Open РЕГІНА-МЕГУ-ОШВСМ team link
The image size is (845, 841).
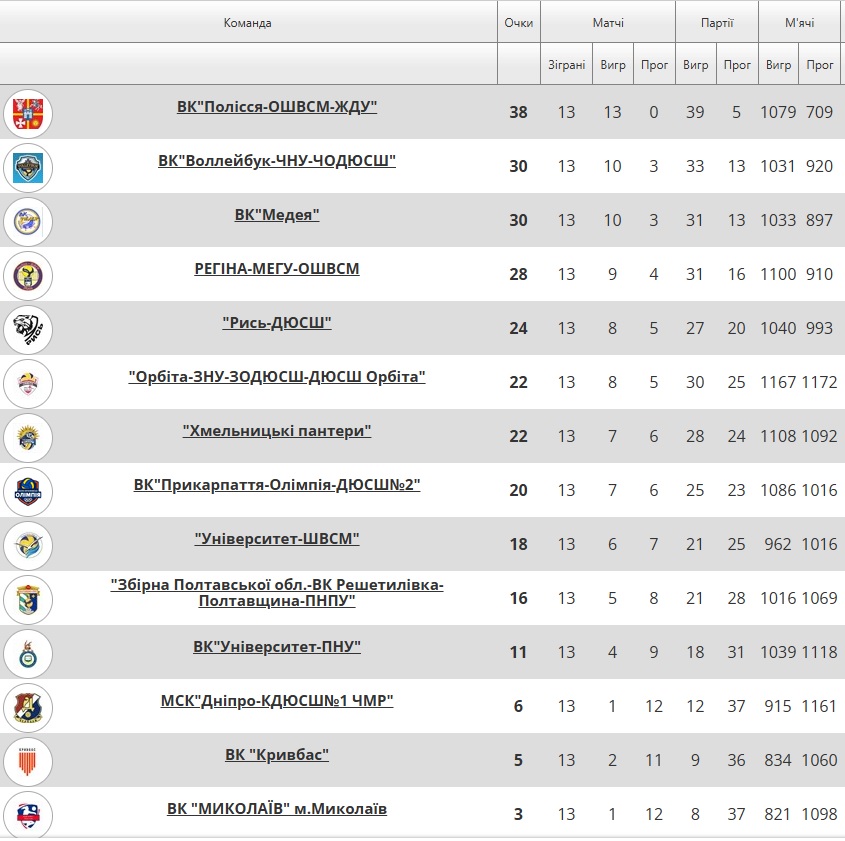point(277,268)
